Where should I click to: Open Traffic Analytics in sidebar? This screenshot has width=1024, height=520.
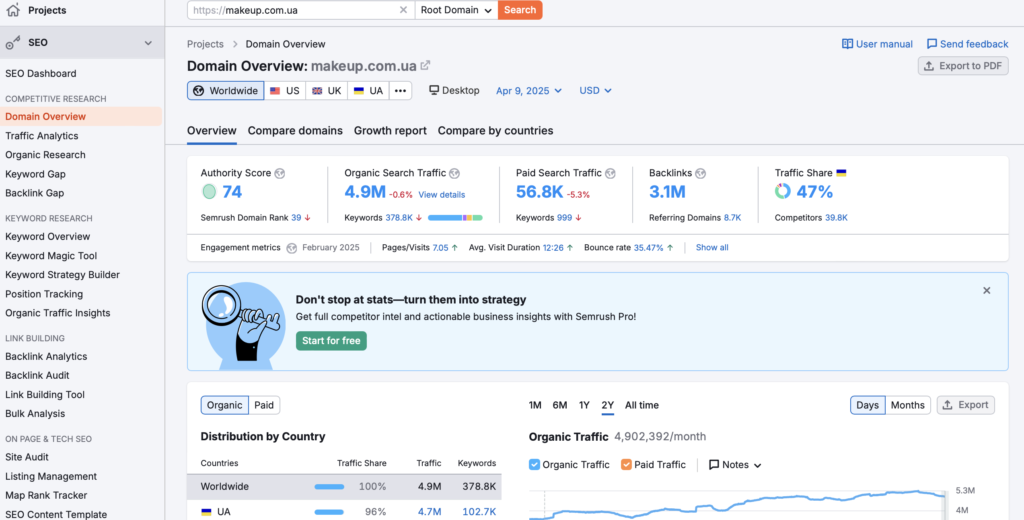tap(42, 136)
